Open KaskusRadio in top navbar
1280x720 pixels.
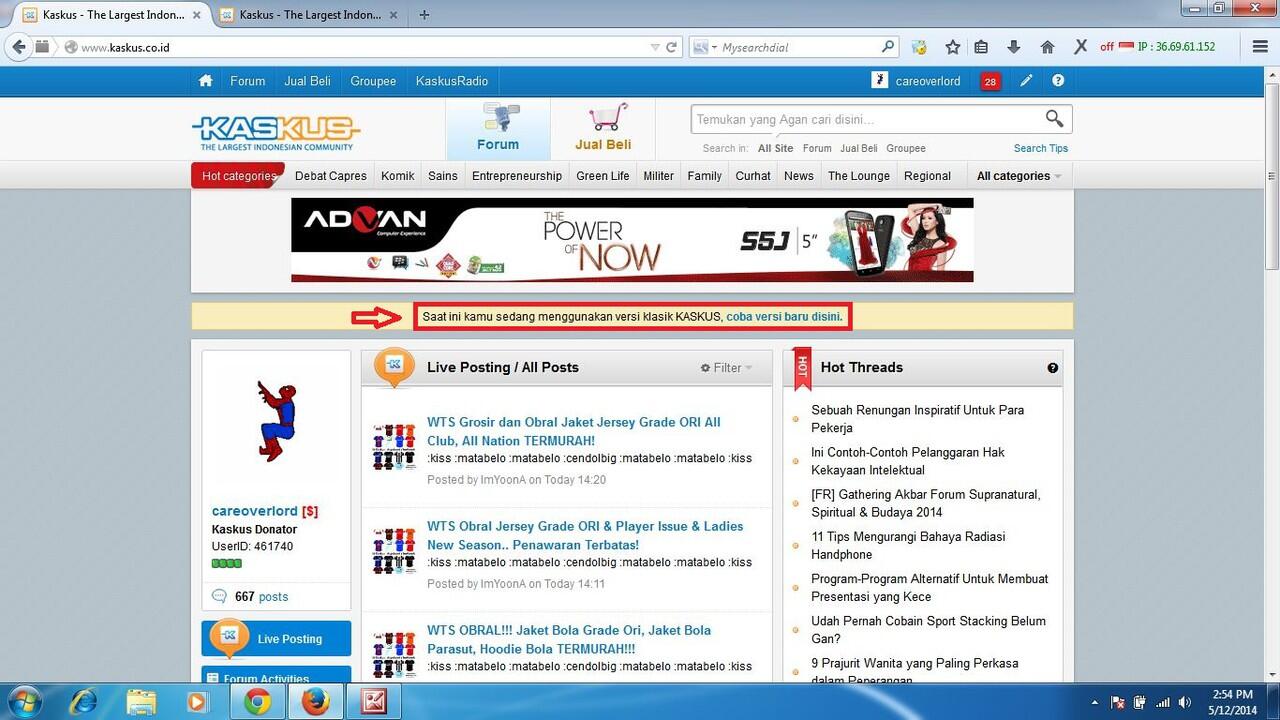pos(452,81)
